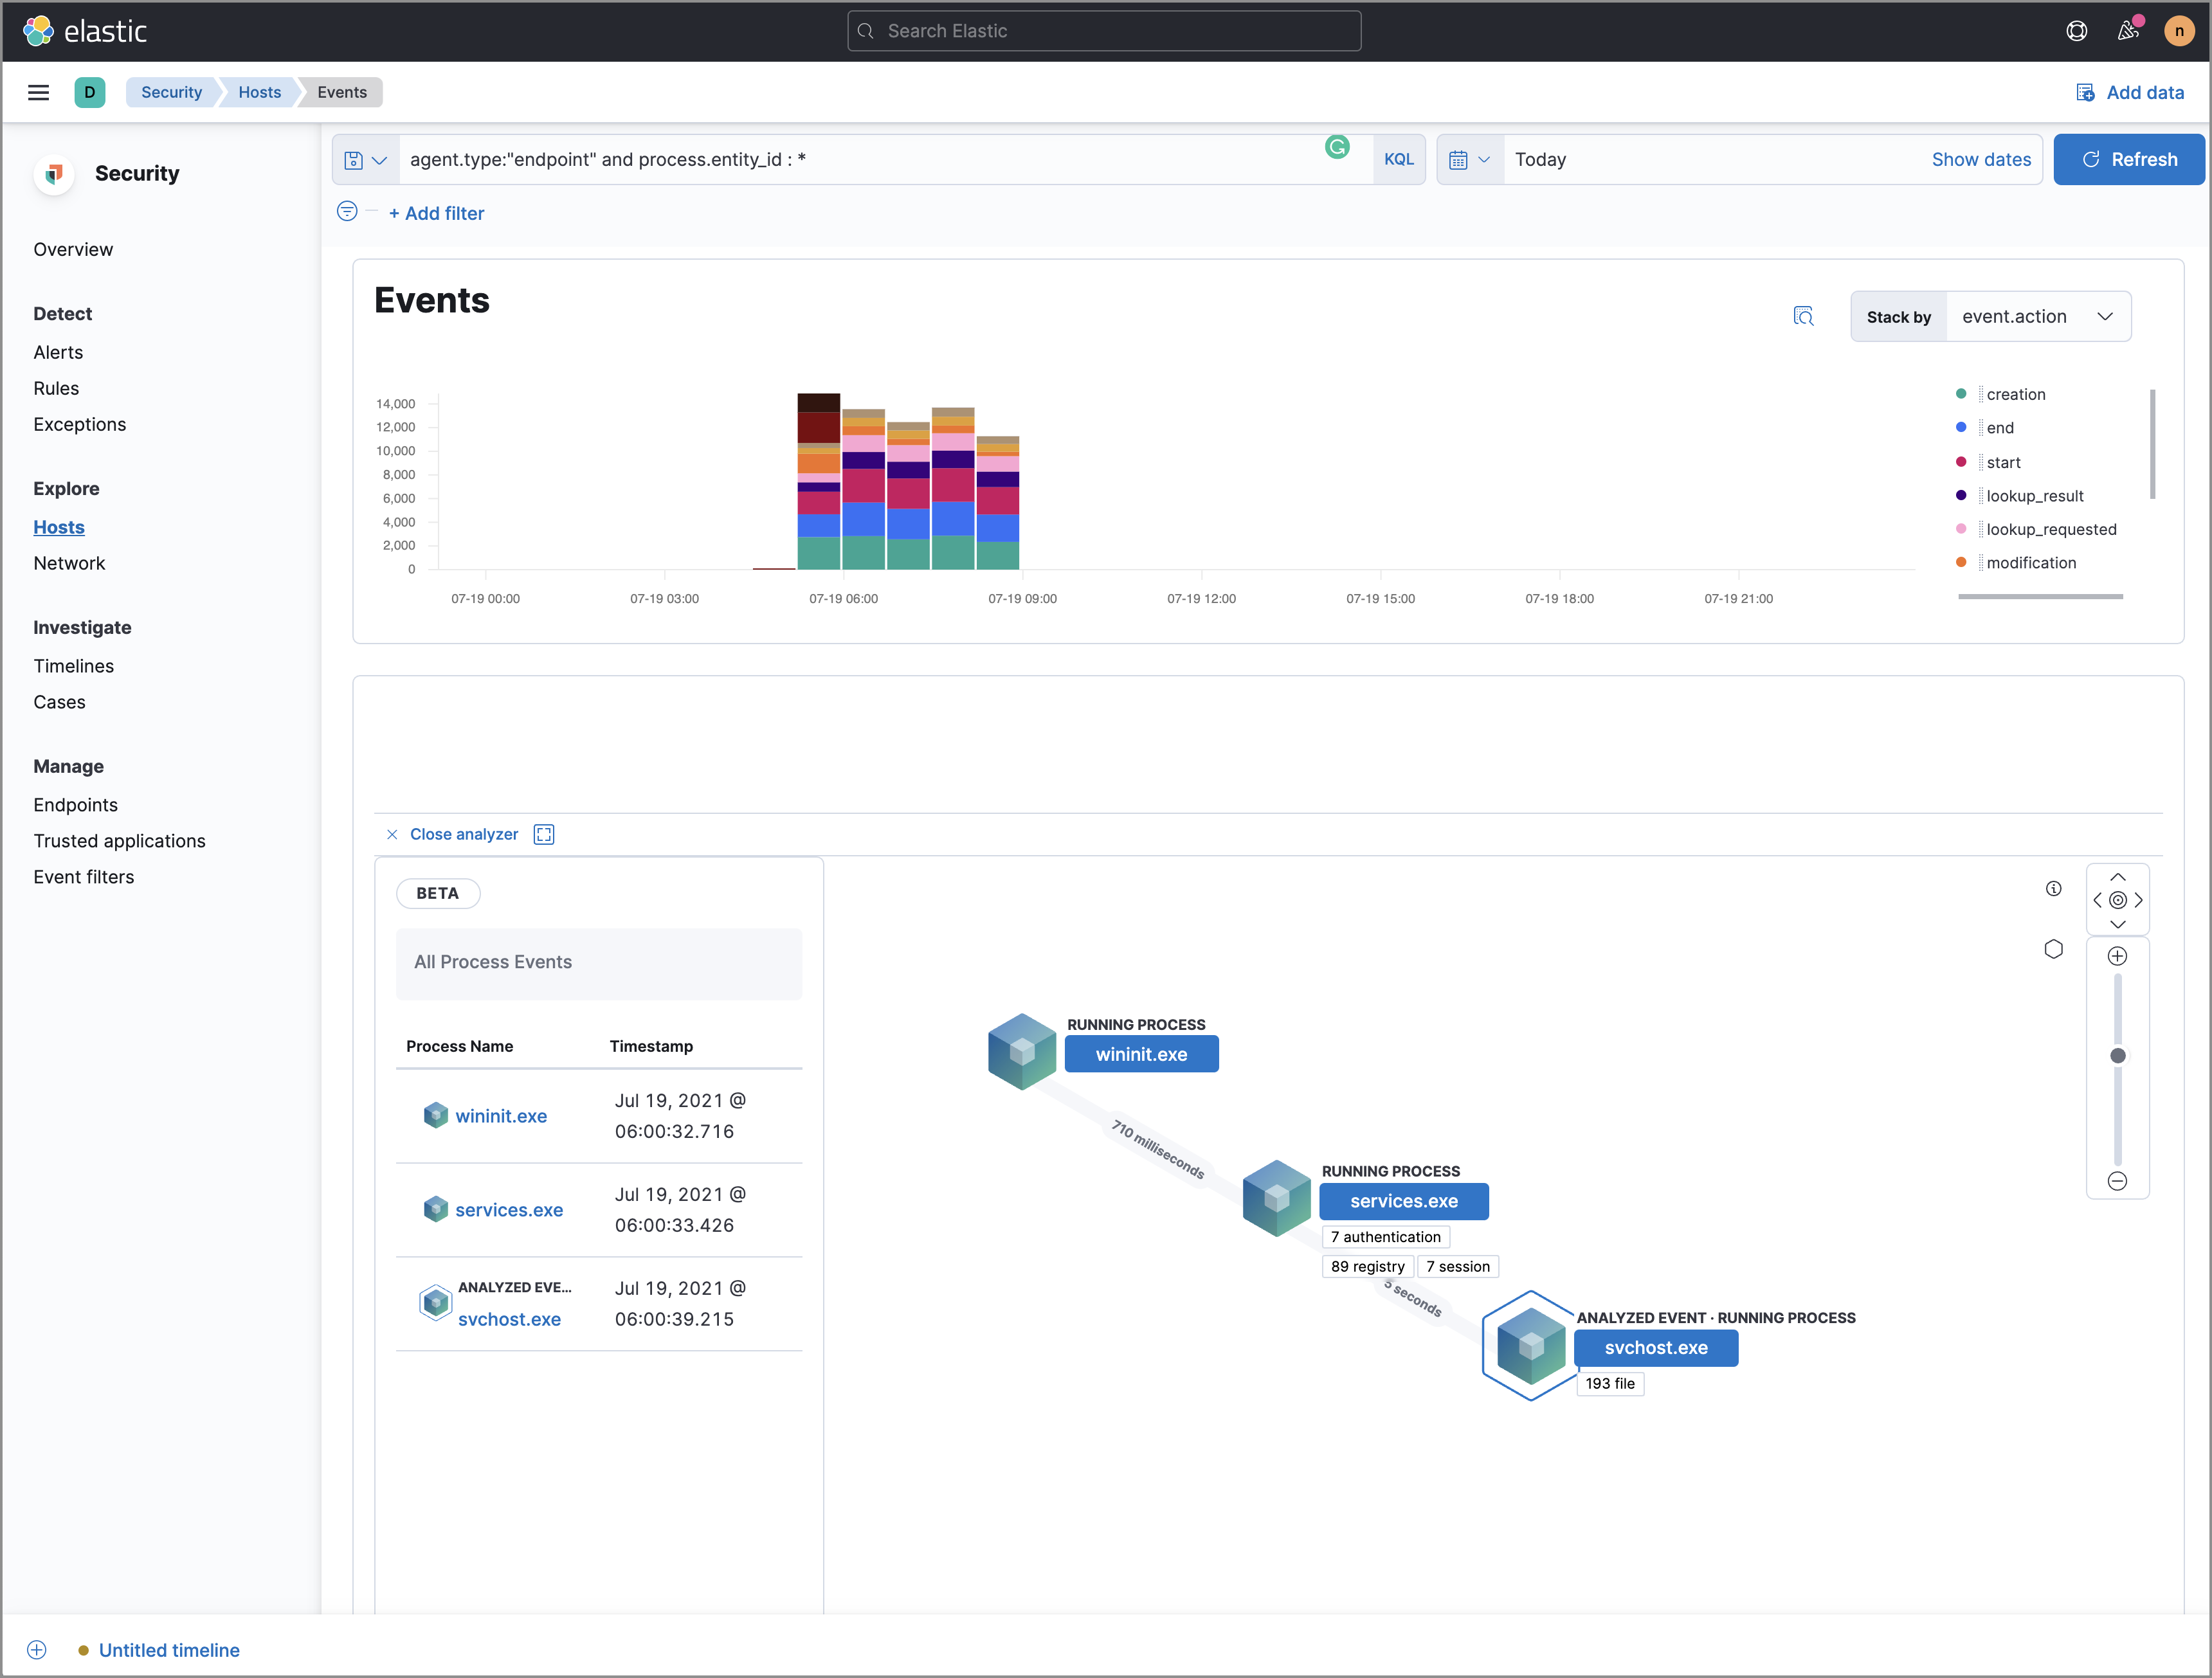Click the svchost.exe analyzed event icon
Screen dimensions: 2212x1678
click(x=1525, y=1345)
